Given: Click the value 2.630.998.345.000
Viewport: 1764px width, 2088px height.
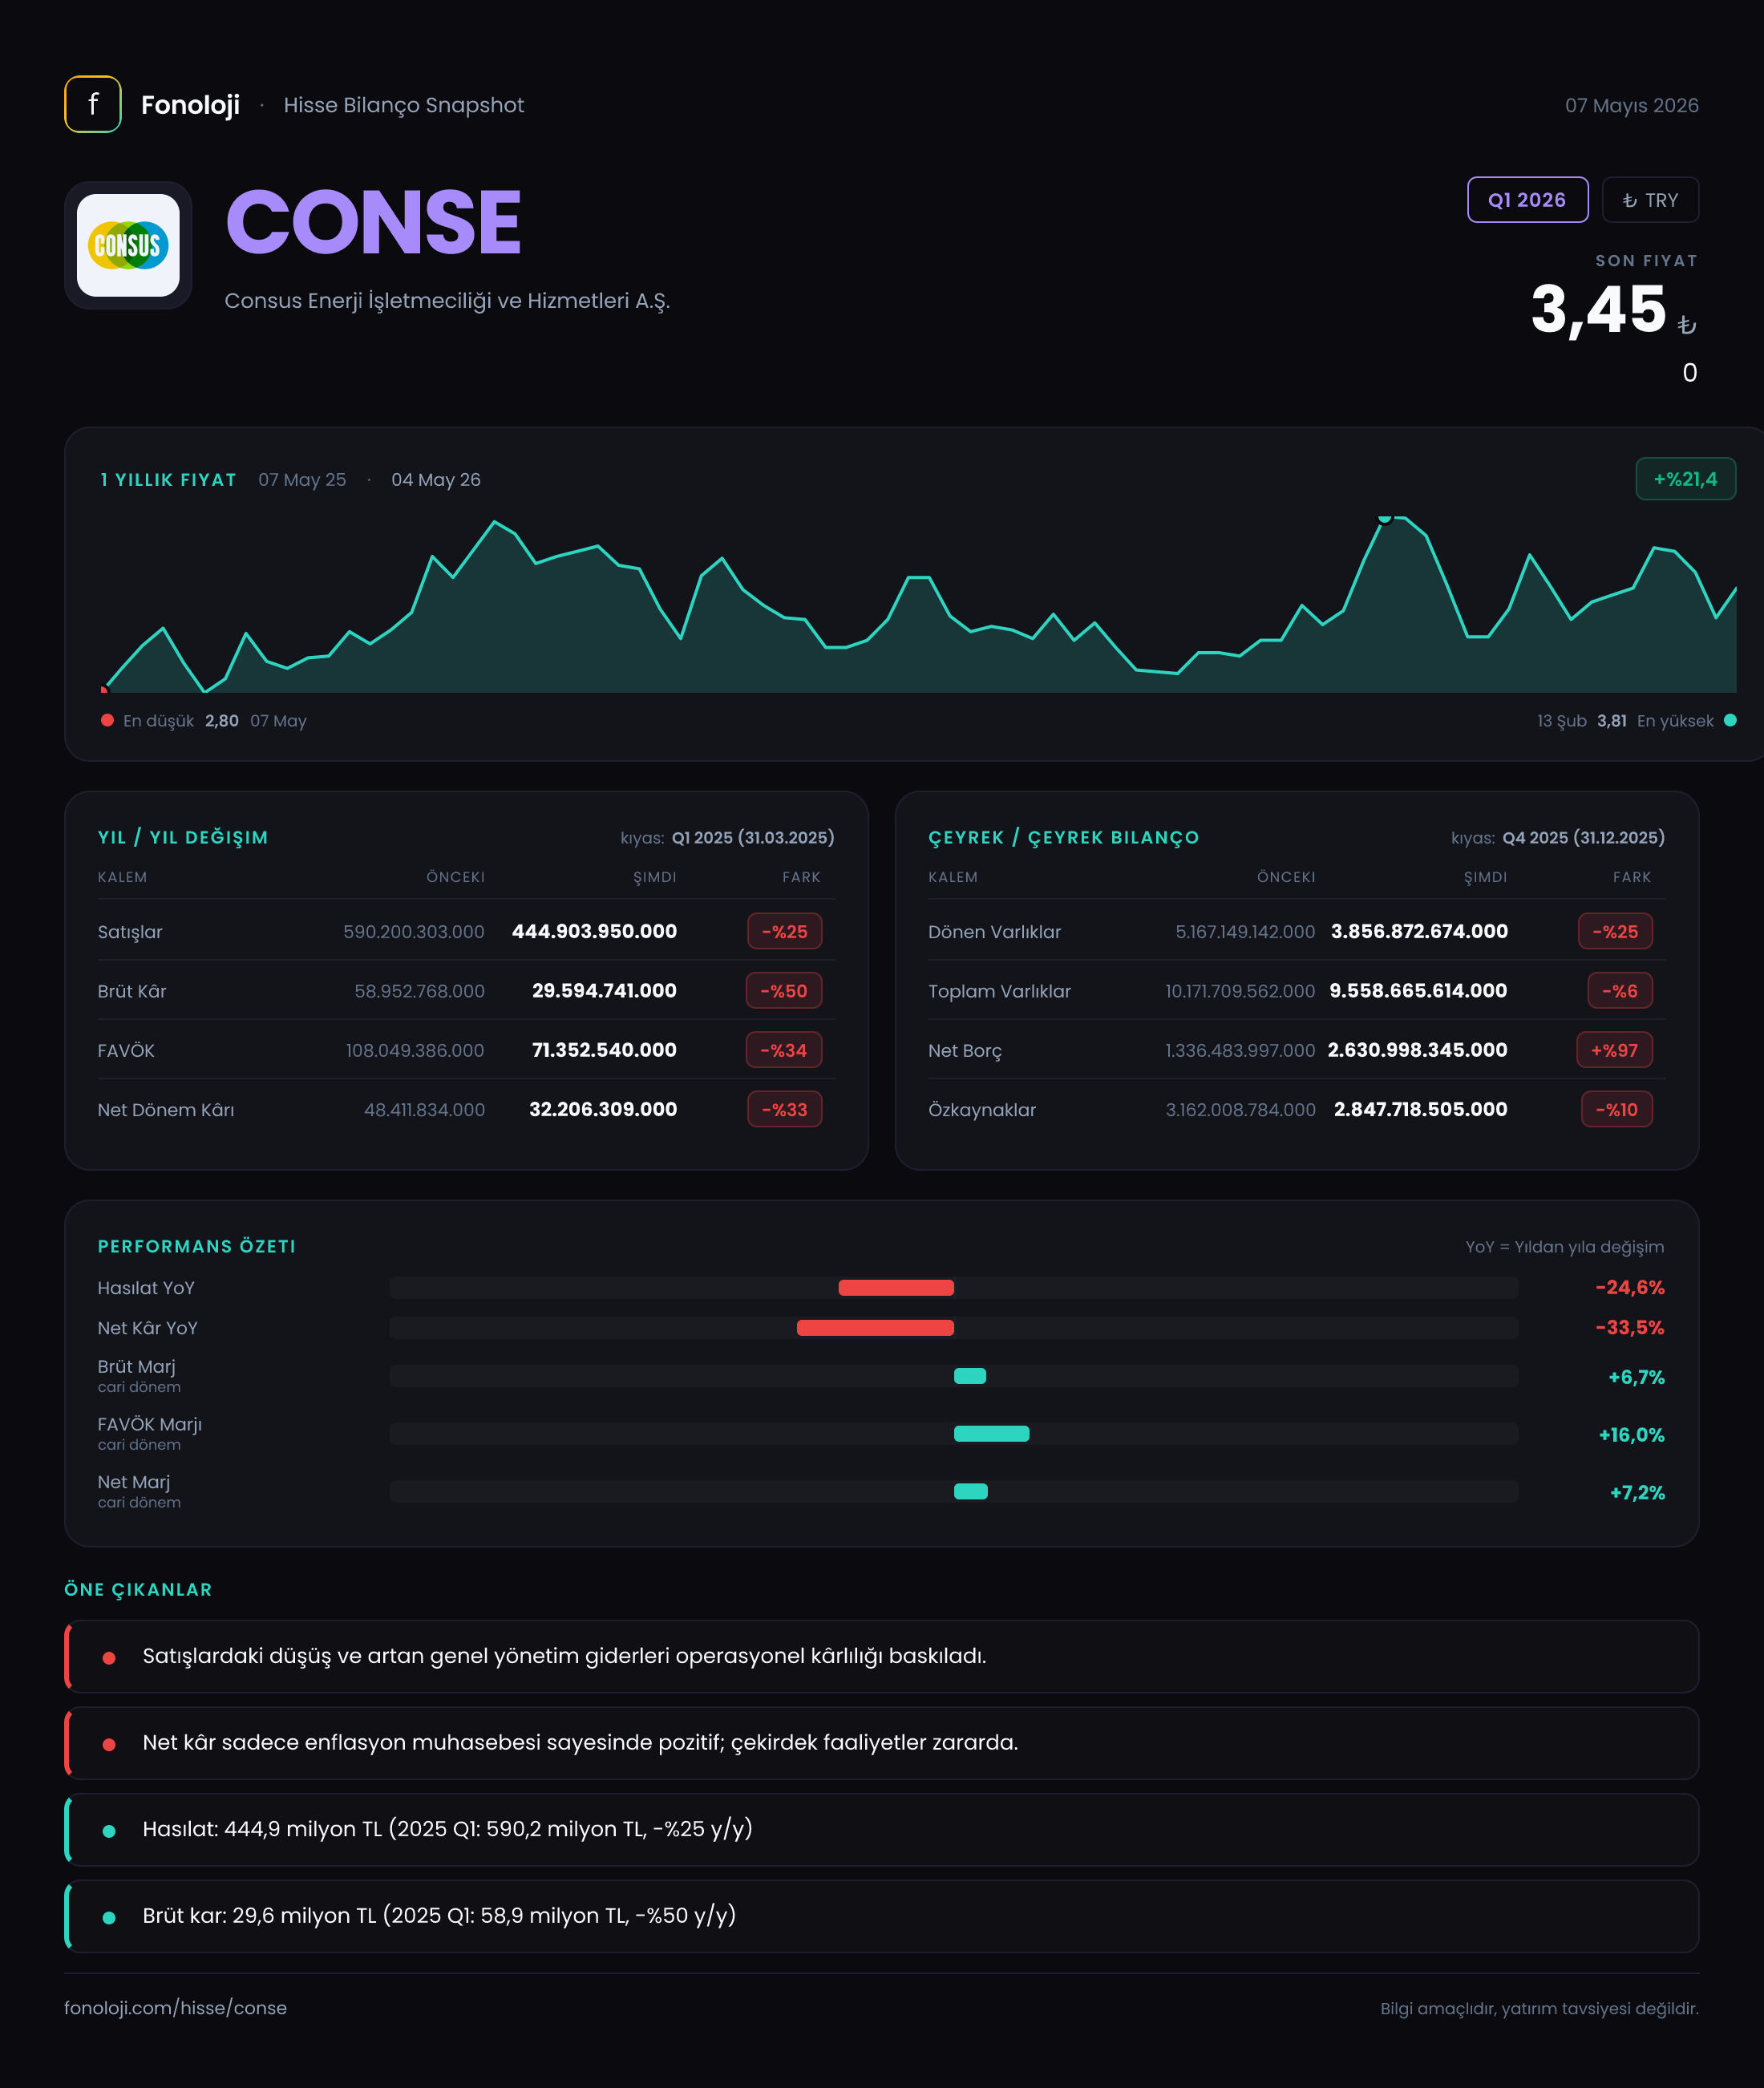Looking at the screenshot, I should 1417,1050.
